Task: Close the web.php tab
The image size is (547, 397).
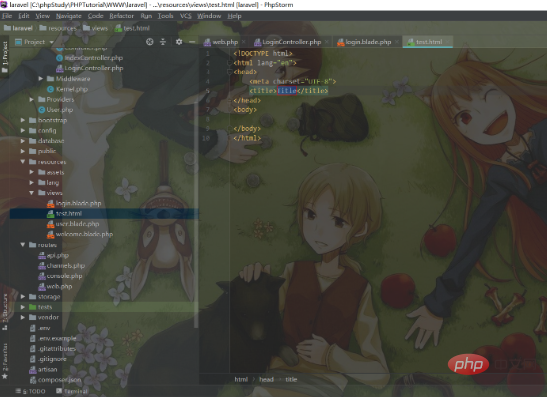Action: click(244, 42)
